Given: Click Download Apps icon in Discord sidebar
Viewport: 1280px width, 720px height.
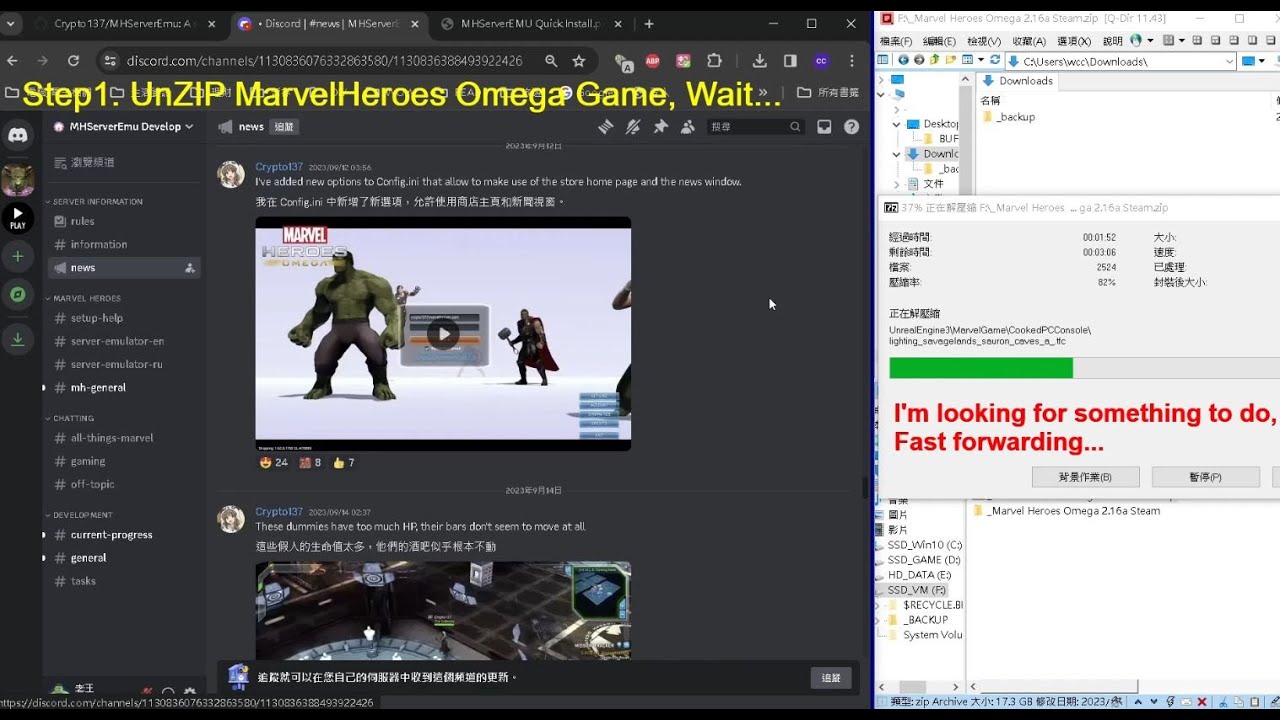Looking at the screenshot, I should pyautogui.click(x=17, y=339).
